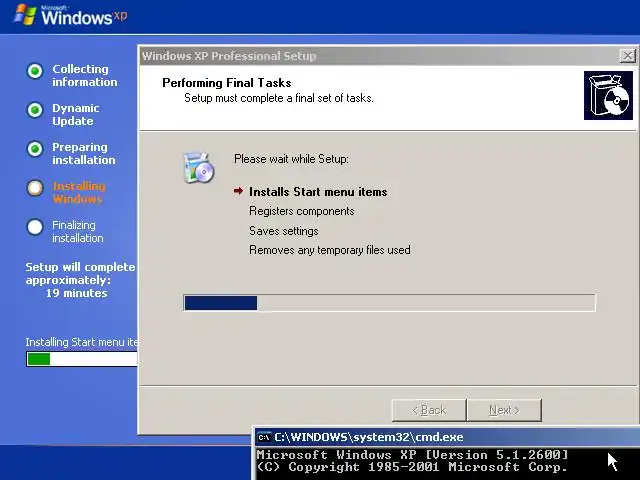Image resolution: width=640 pixels, height=480 pixels.
Task: Click the 'Finalizing installation' label
Action: [78, 231]
